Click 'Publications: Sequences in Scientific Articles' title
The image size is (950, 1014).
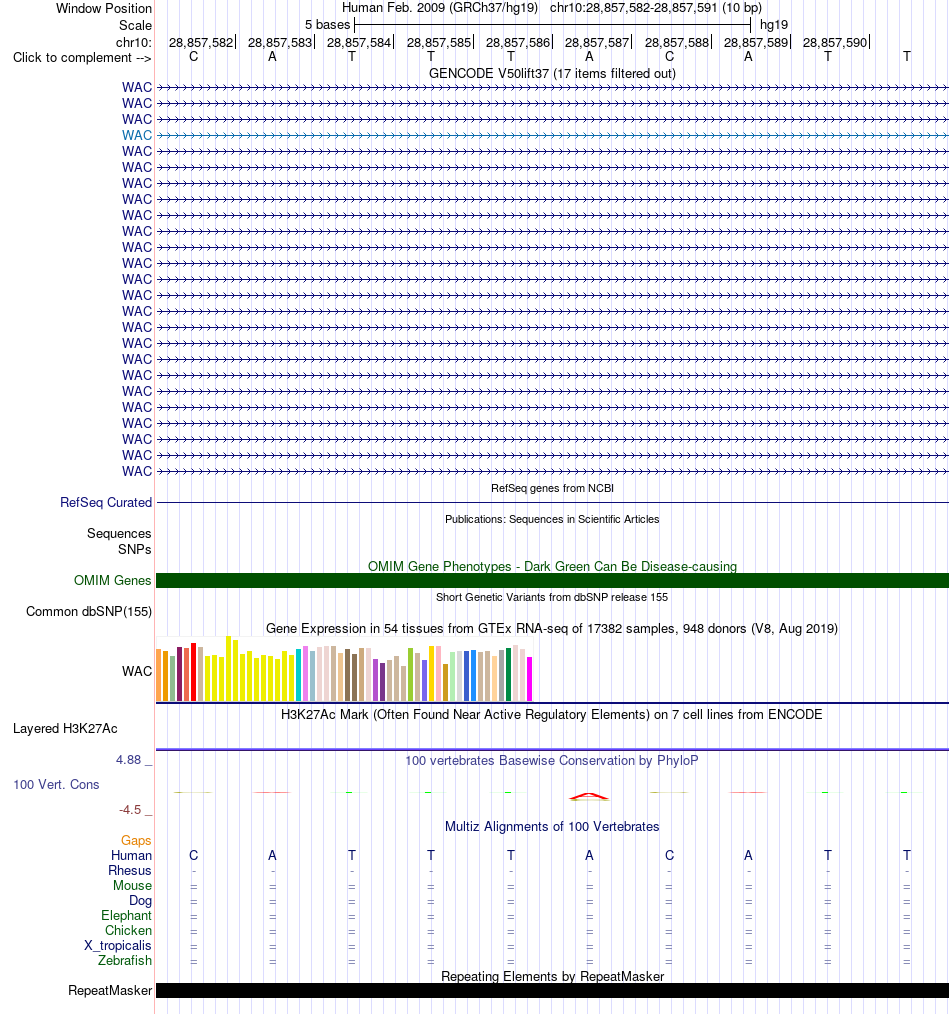point(552,519)
